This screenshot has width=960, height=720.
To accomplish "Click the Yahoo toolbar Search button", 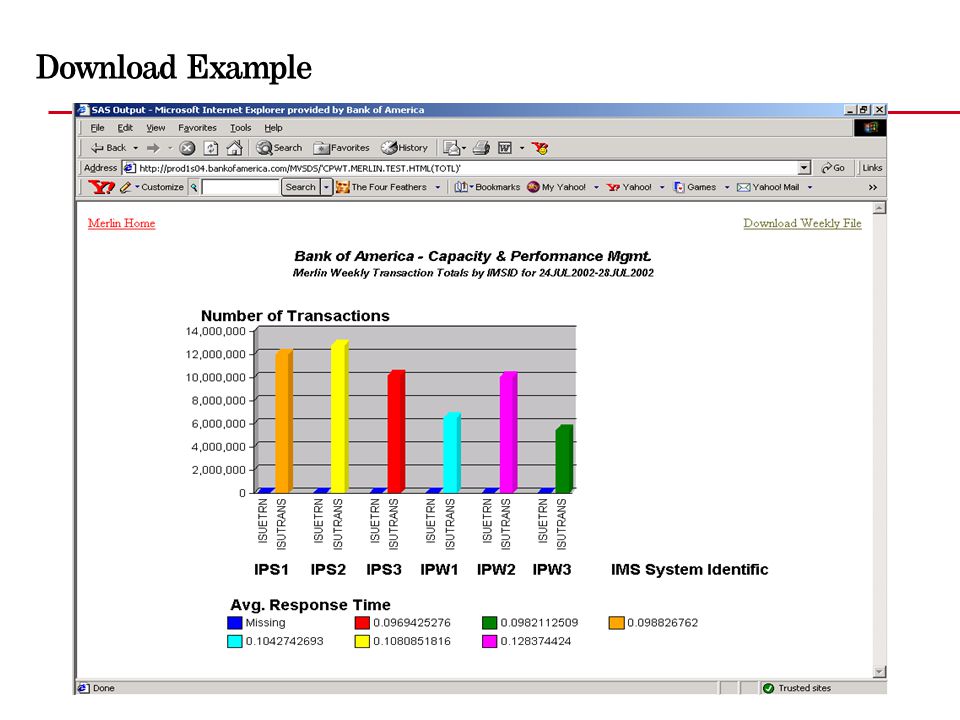I will click(301, 187).
